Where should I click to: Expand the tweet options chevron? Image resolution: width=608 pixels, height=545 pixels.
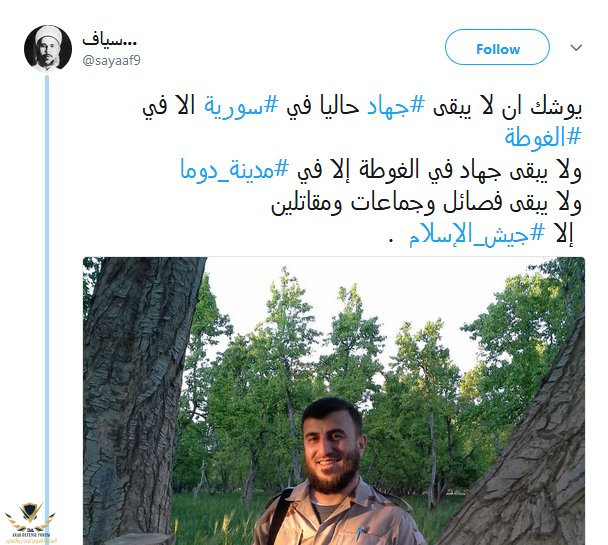click(576, 48)
